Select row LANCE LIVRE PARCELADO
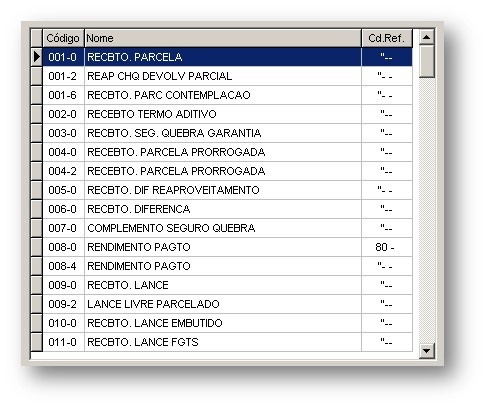 tap(228, 304)
